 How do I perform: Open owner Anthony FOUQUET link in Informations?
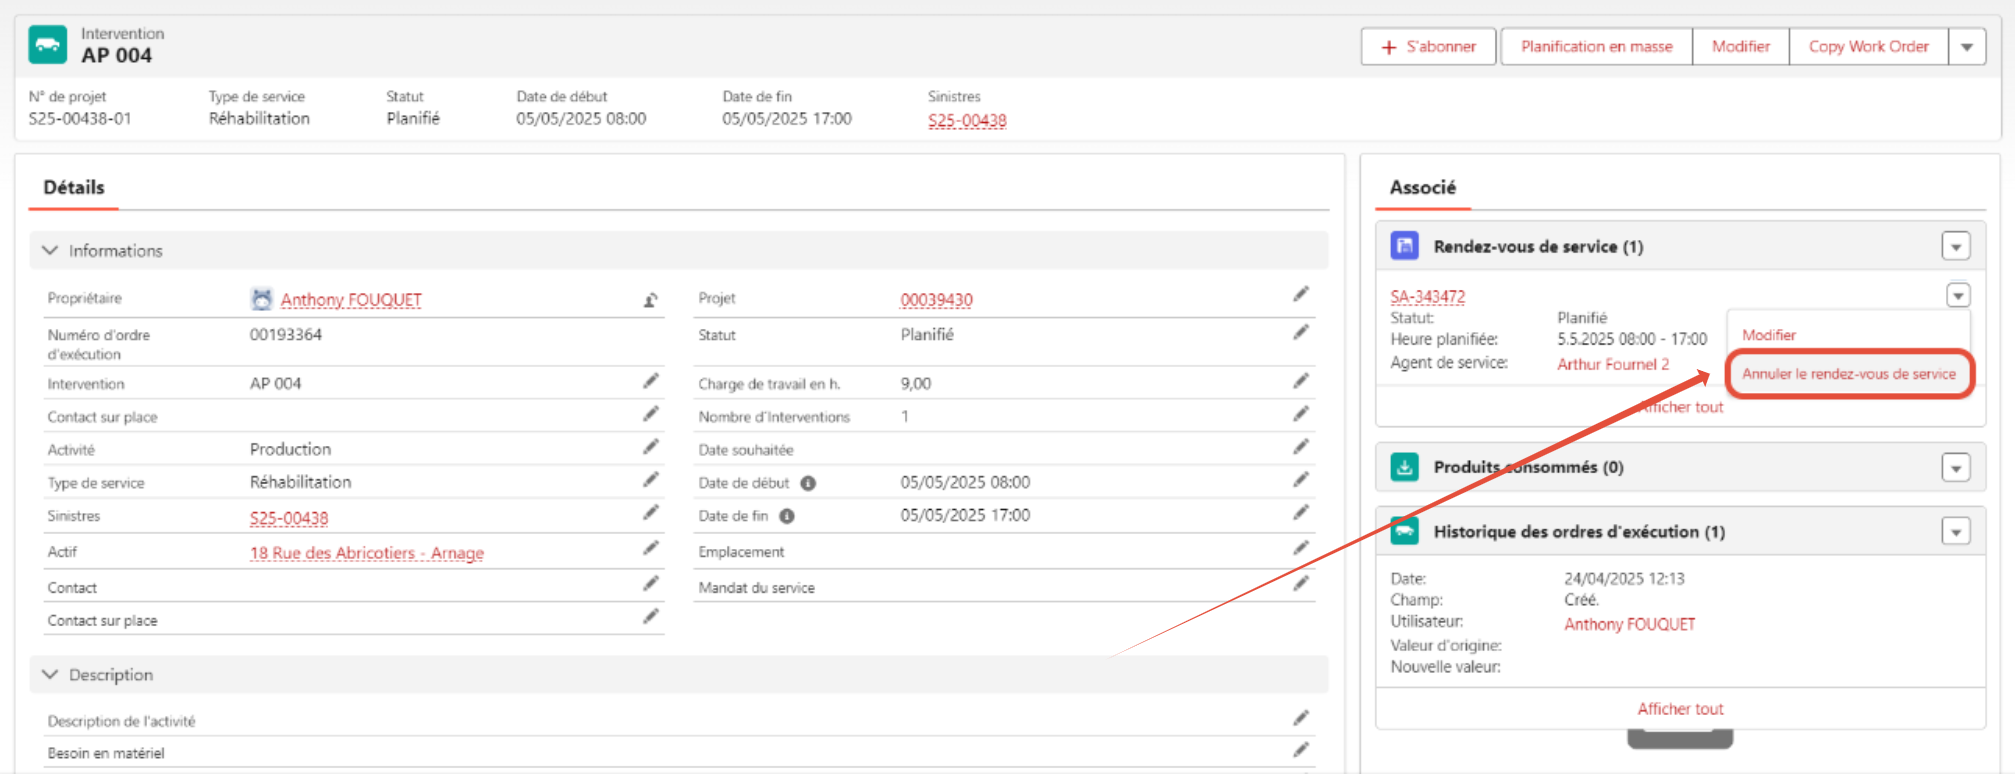(x=351, y=300)
